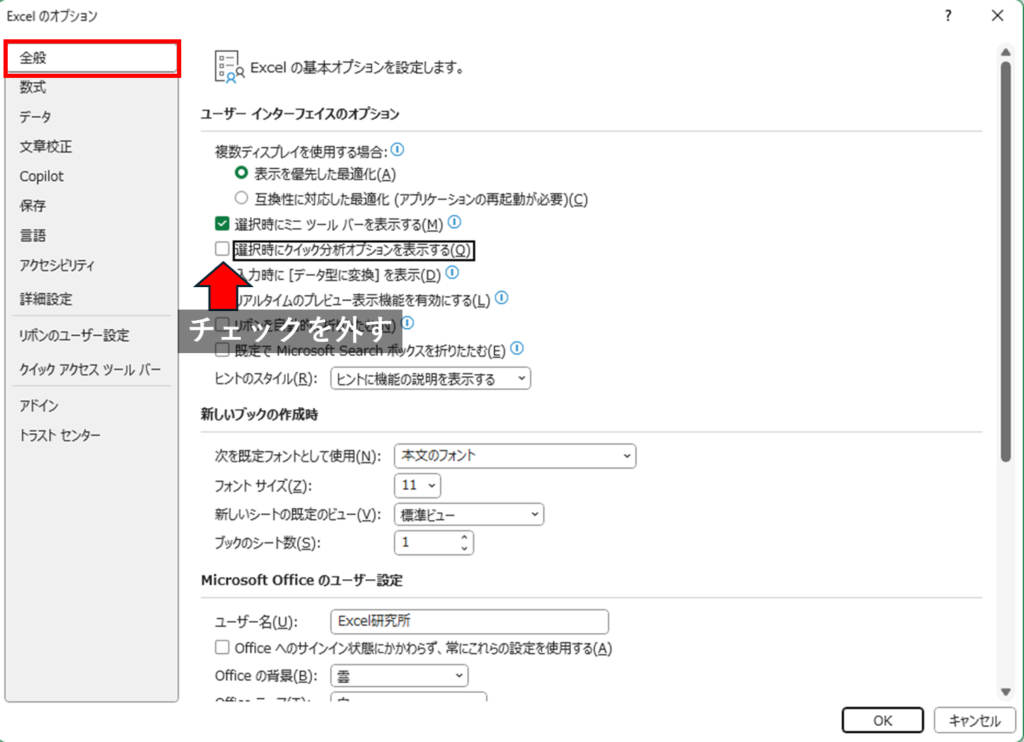Open the フォント サイズ dropdown showing 11
The height and width of the screenshot is (742, 1024).
418,485
